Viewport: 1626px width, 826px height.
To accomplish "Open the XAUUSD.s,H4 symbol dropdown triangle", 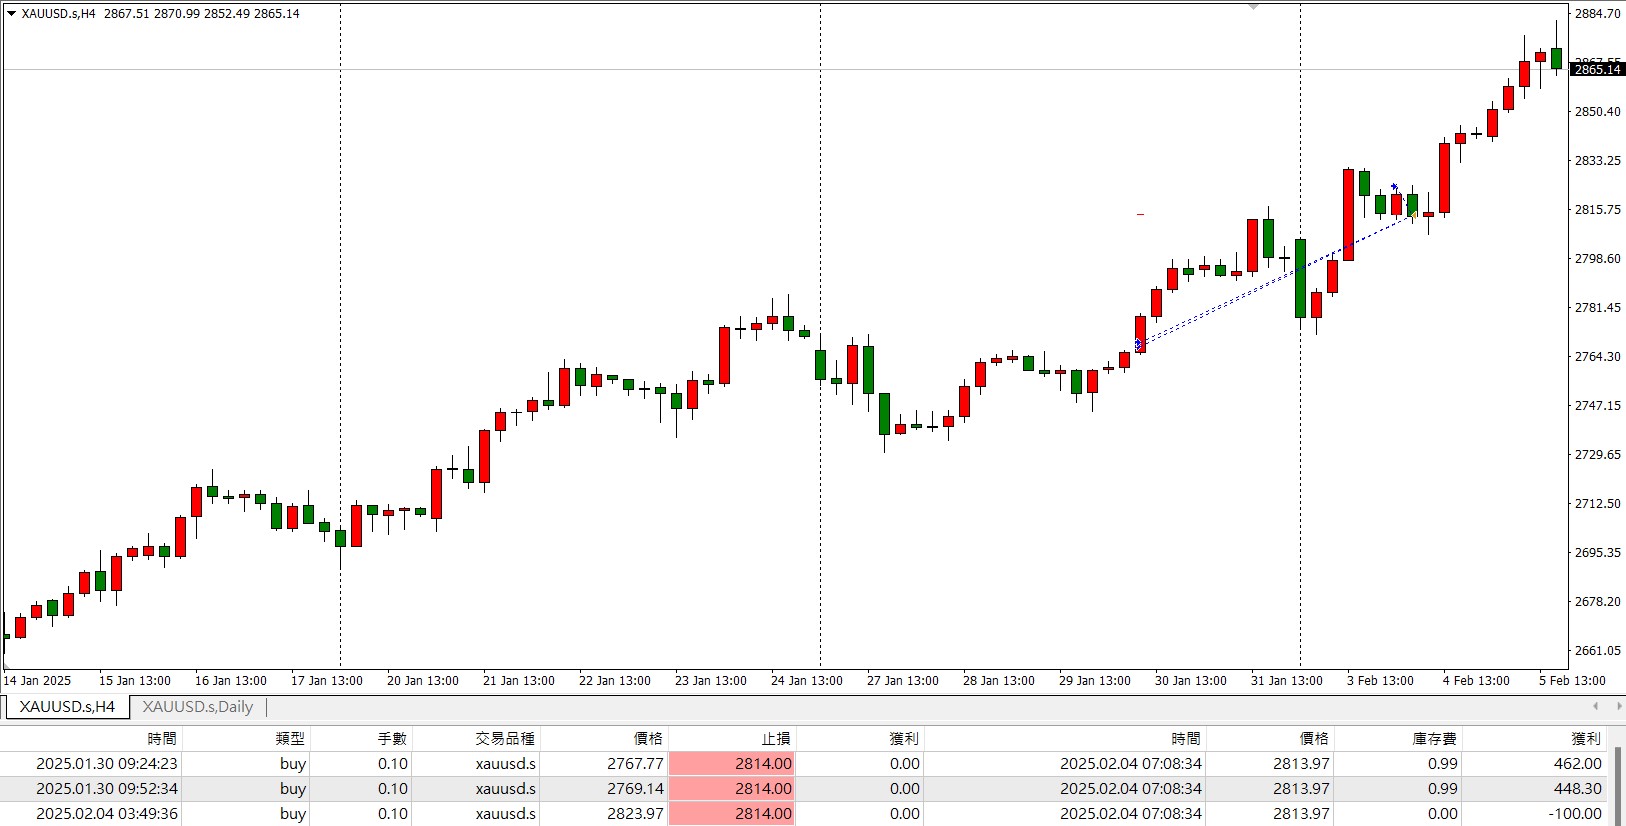I will click(11, 14).
